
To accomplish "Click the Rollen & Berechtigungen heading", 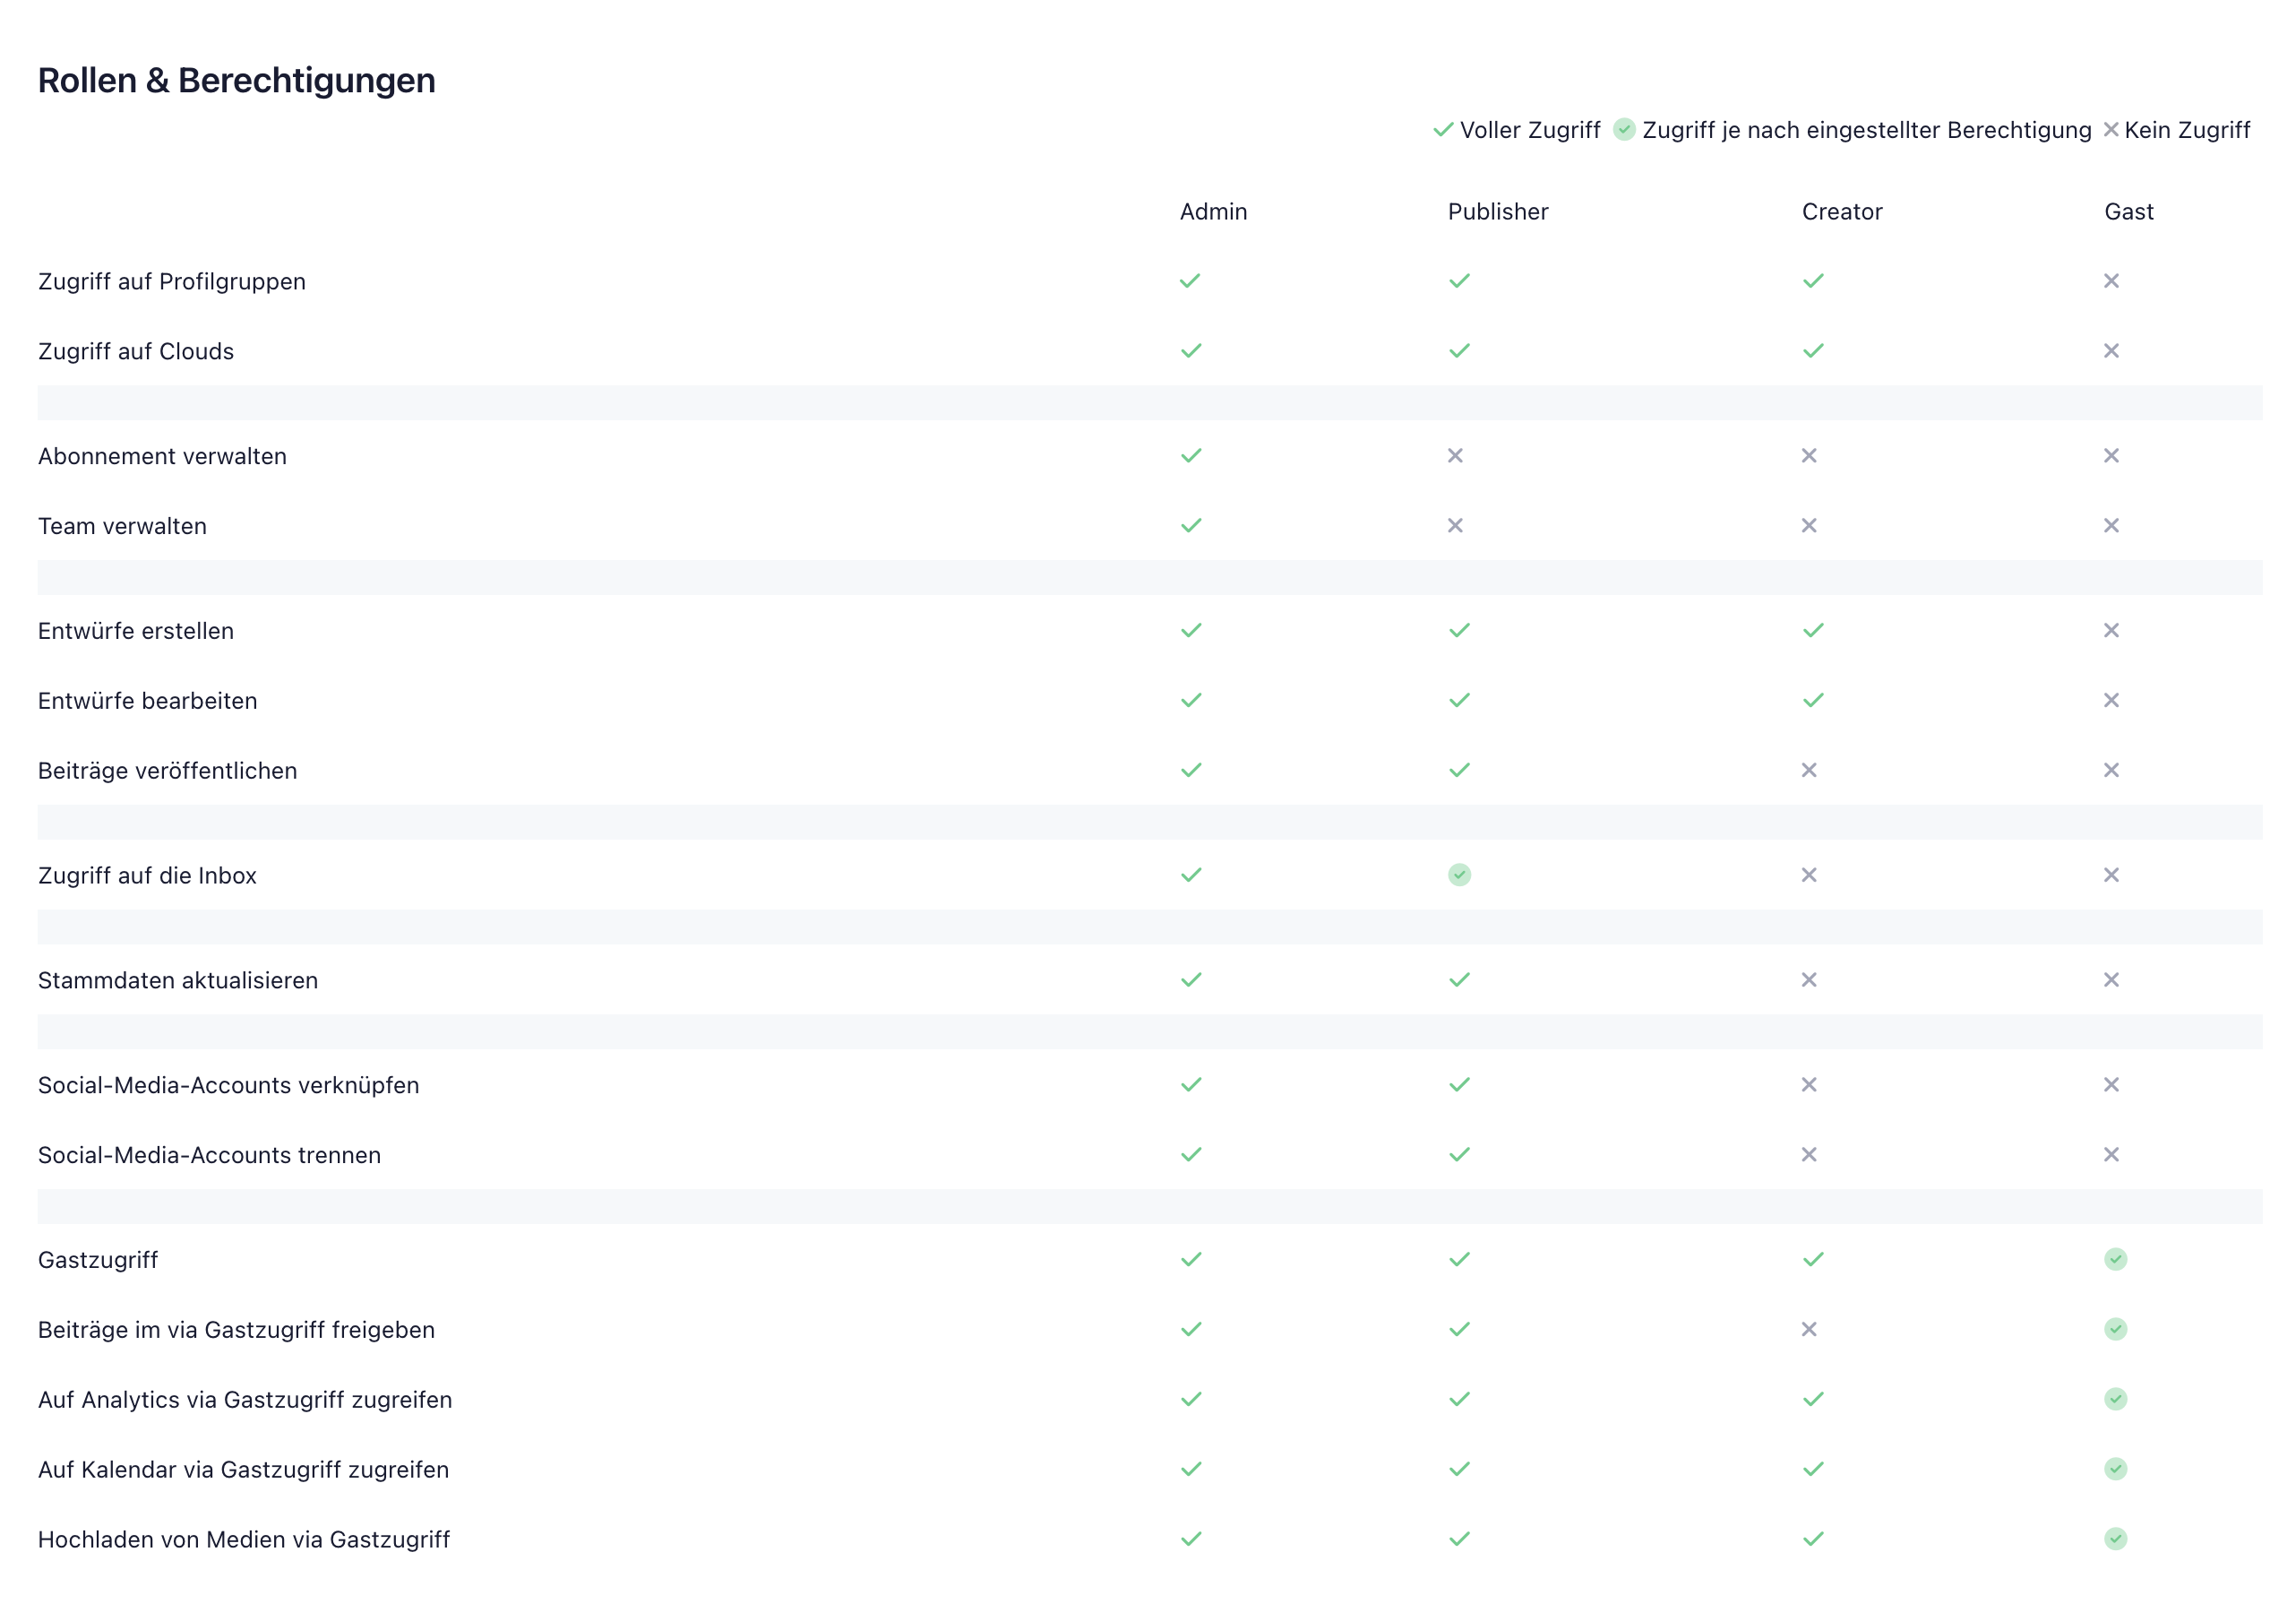I will tap(237, 80).
